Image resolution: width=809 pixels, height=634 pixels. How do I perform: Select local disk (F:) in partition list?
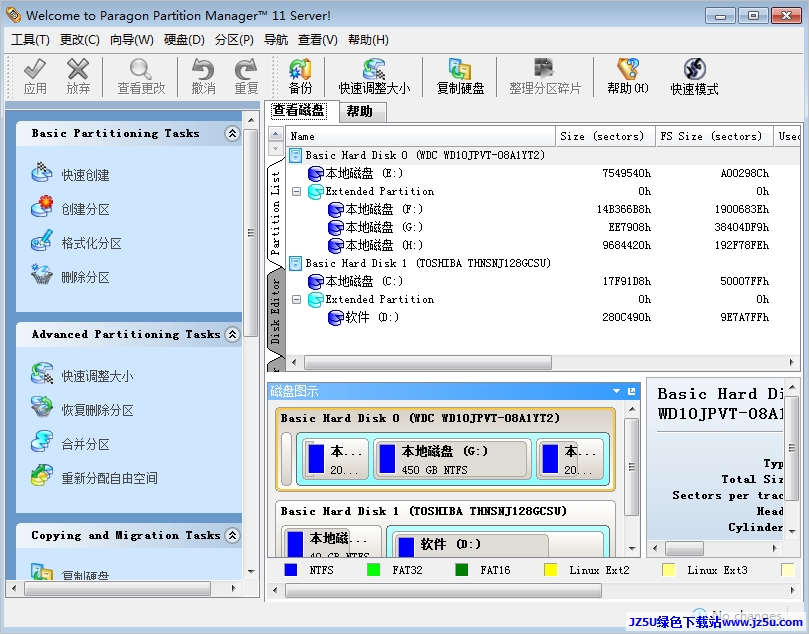pyautogui.click(x=383, y=209)
